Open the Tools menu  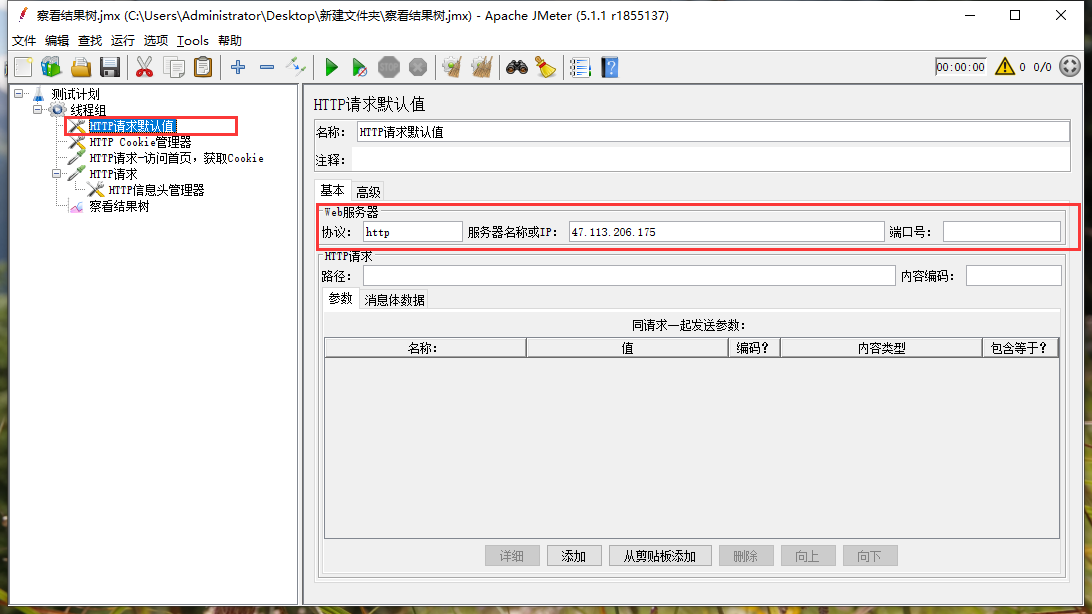click(x=192, y=41)
